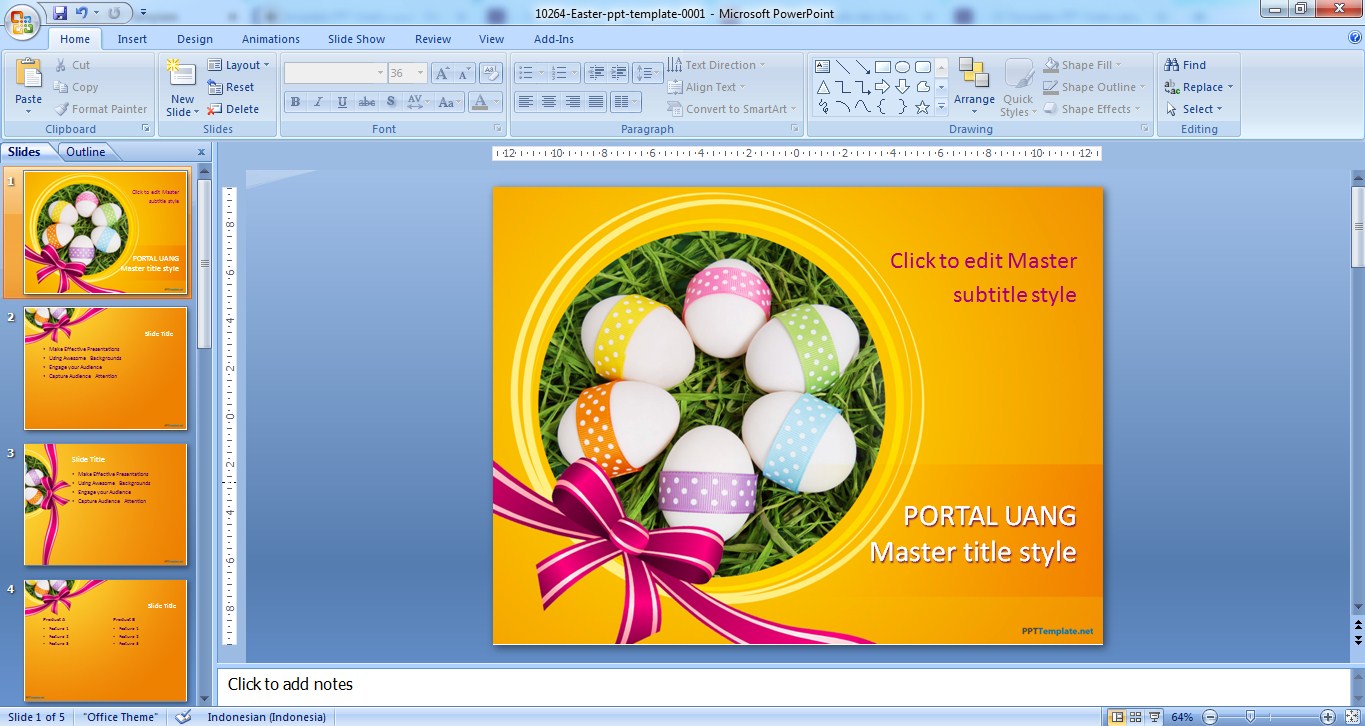Switch to the Design tab
The width and height of the screenshot is (1365, 726).
[194, 39]
